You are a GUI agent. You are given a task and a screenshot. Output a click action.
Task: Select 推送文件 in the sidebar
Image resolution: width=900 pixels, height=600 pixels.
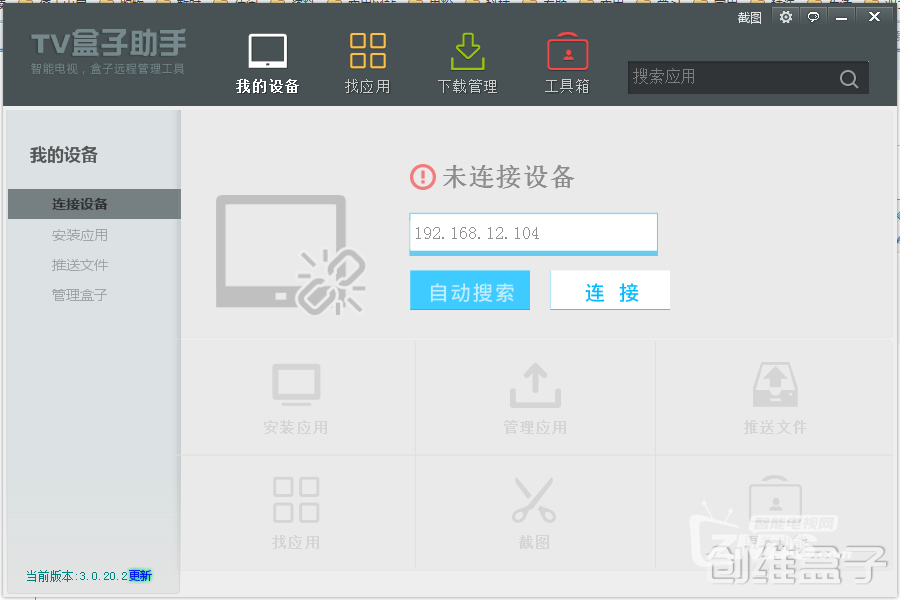pos(80,265)
